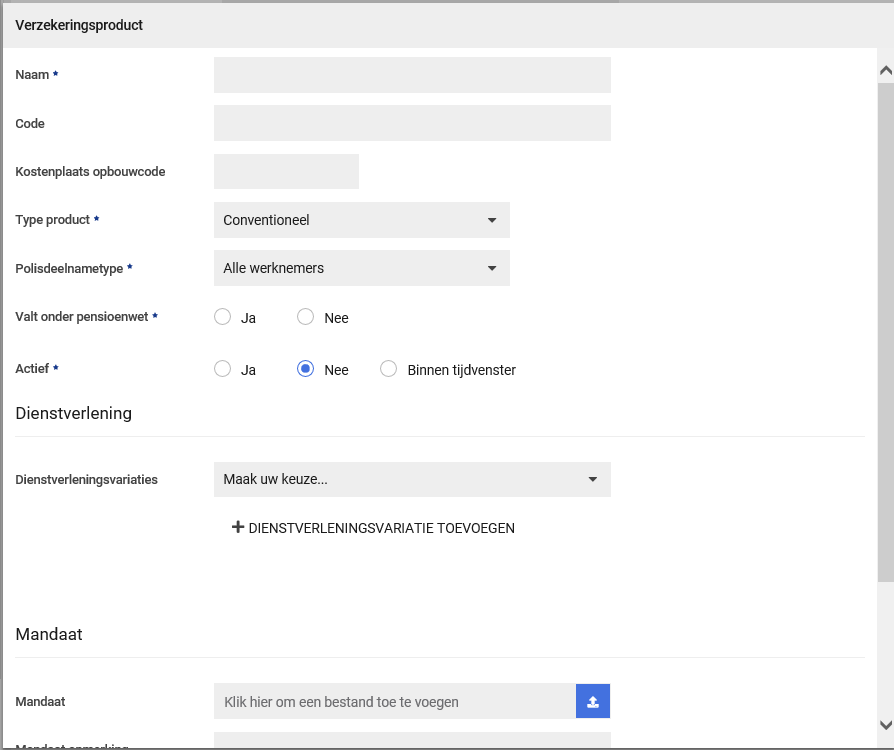Set Actief to Ja
Viewport: 894px width, 750px height.
pyautogui.click(x=223, y=369)
